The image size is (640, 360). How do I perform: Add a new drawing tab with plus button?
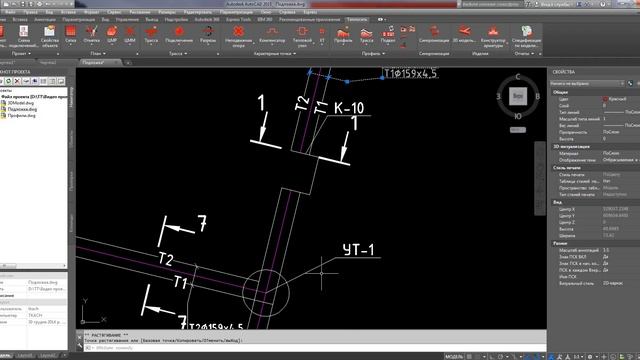coord(128,63)
